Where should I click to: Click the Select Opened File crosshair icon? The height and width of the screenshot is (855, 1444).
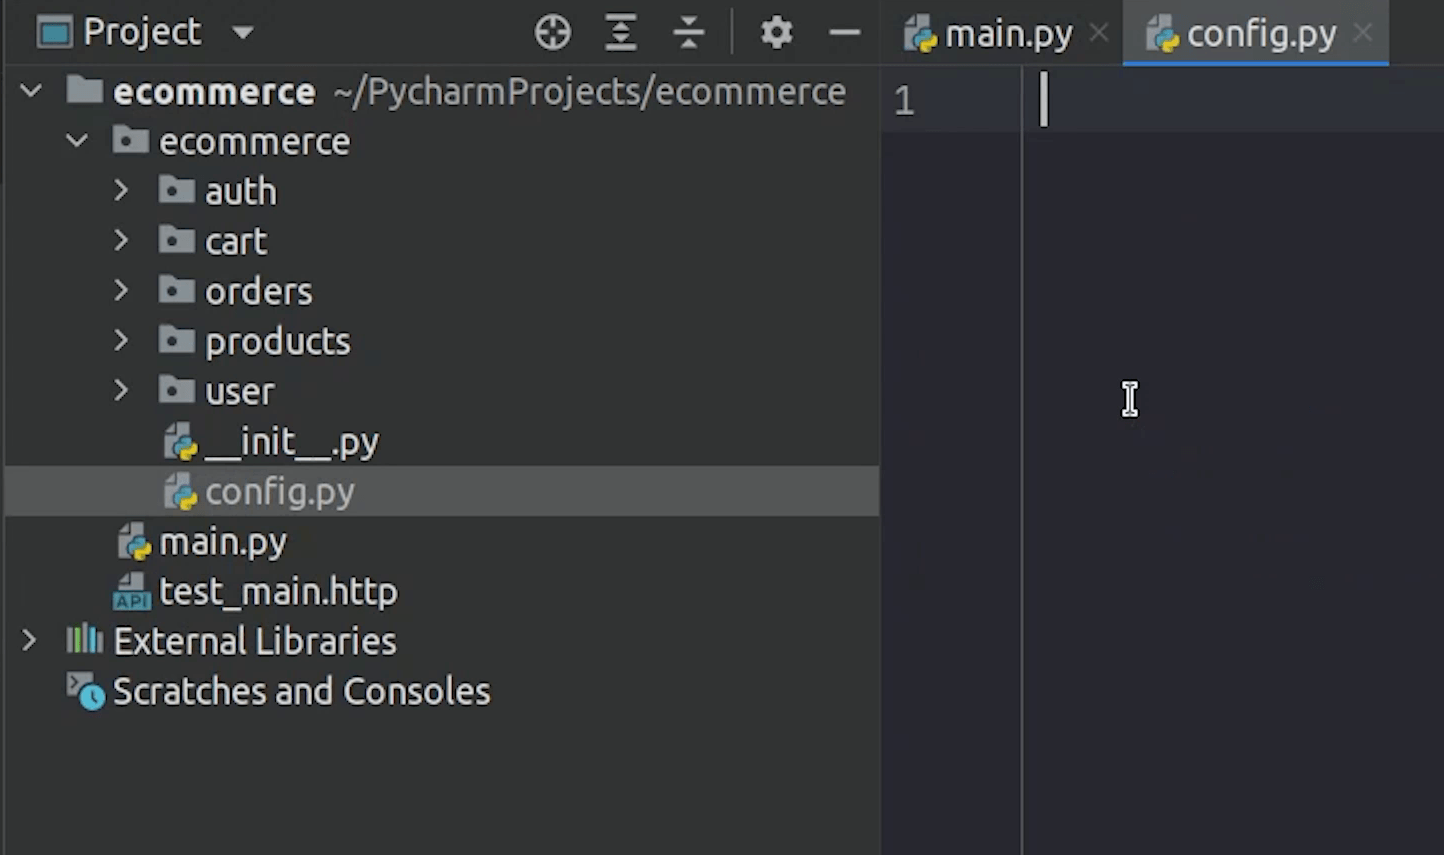point(552,33)
